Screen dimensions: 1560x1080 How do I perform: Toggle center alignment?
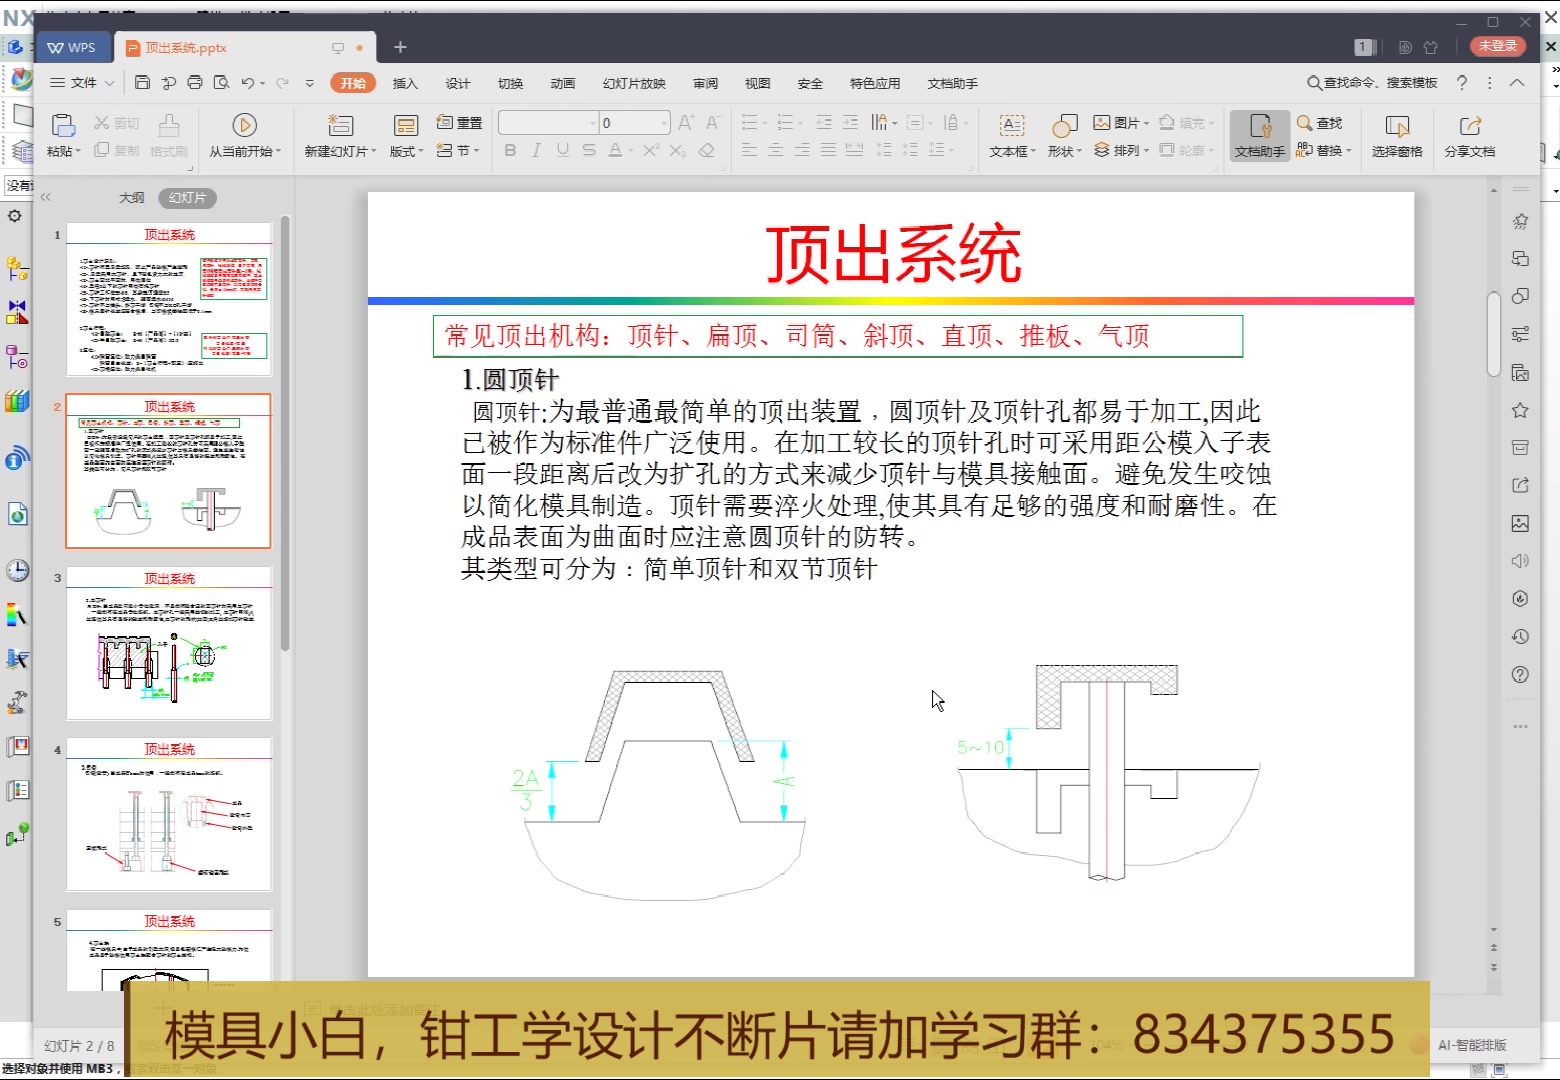775,150
